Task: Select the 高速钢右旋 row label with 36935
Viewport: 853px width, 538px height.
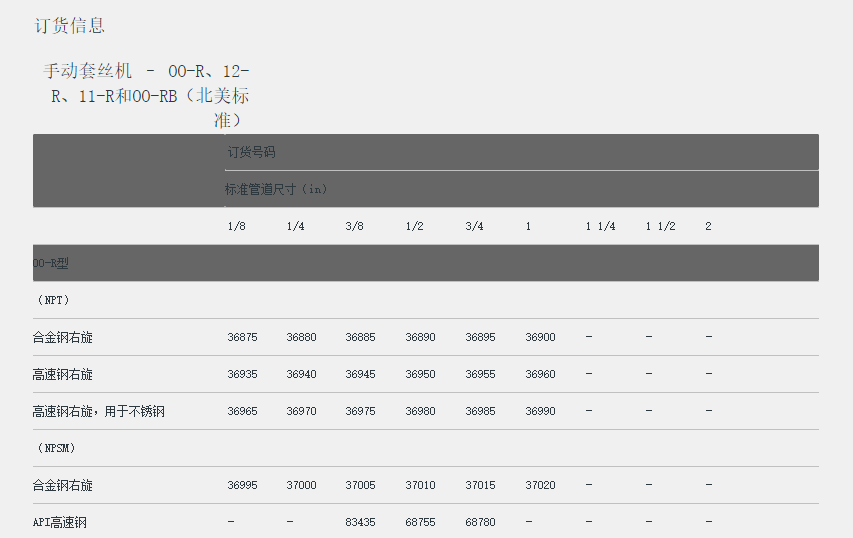Action: point(62,375)
